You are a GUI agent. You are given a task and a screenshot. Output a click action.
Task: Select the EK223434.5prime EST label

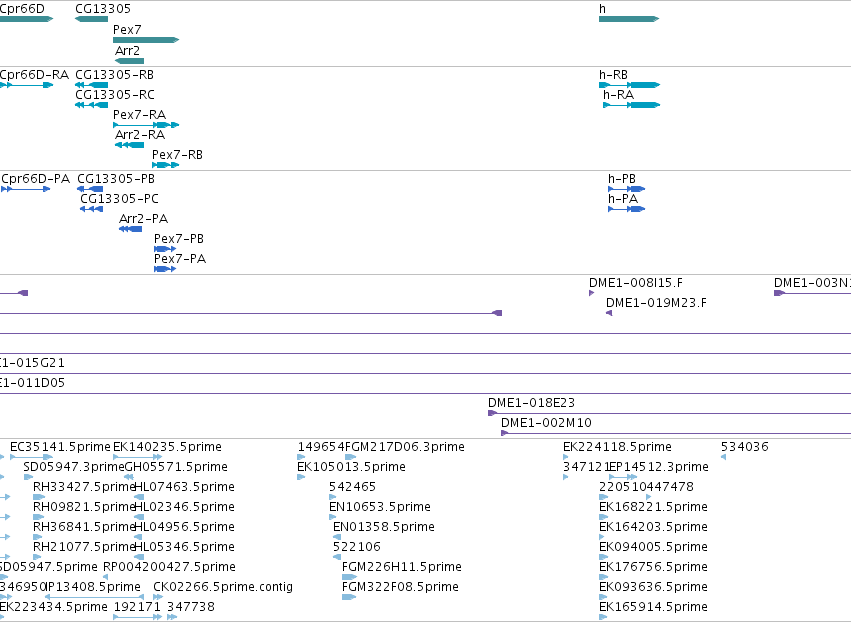54,608
